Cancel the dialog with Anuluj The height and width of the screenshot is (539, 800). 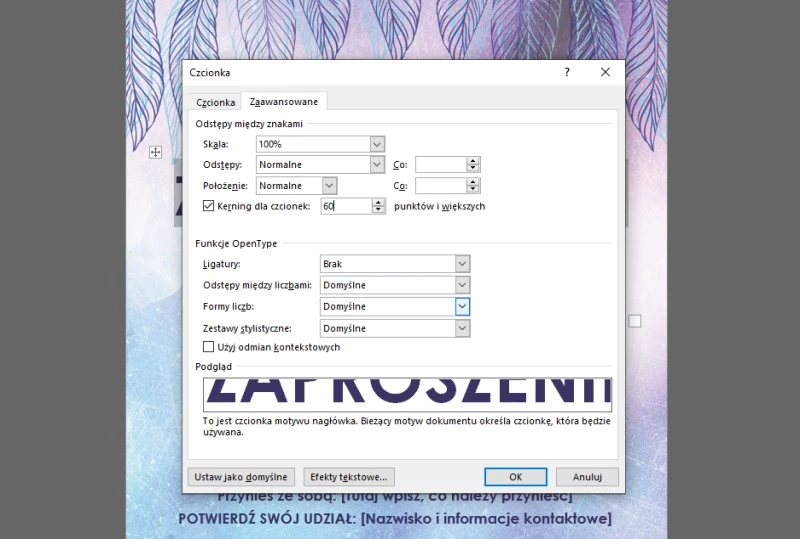click(587, 477)
